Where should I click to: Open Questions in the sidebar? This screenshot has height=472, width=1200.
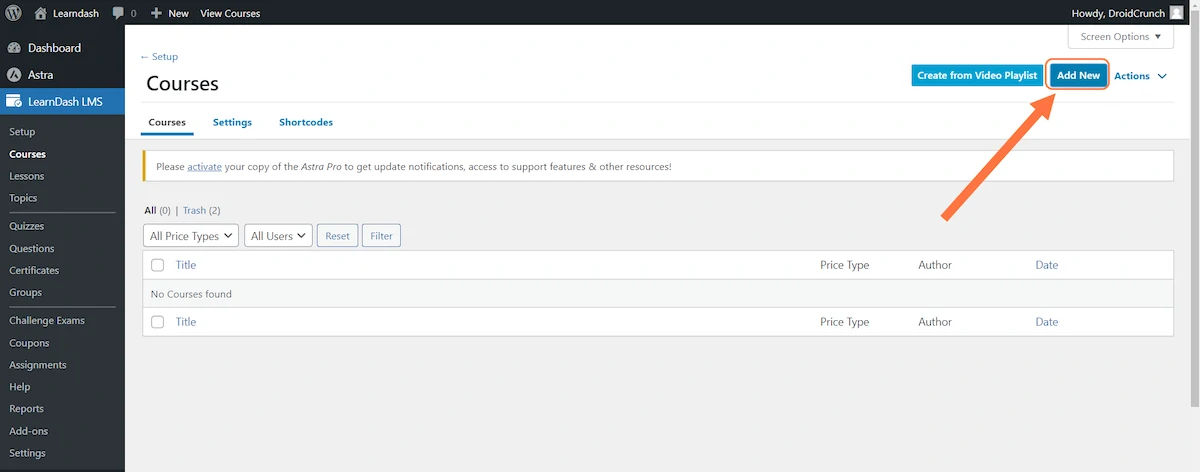pos(31,248)
